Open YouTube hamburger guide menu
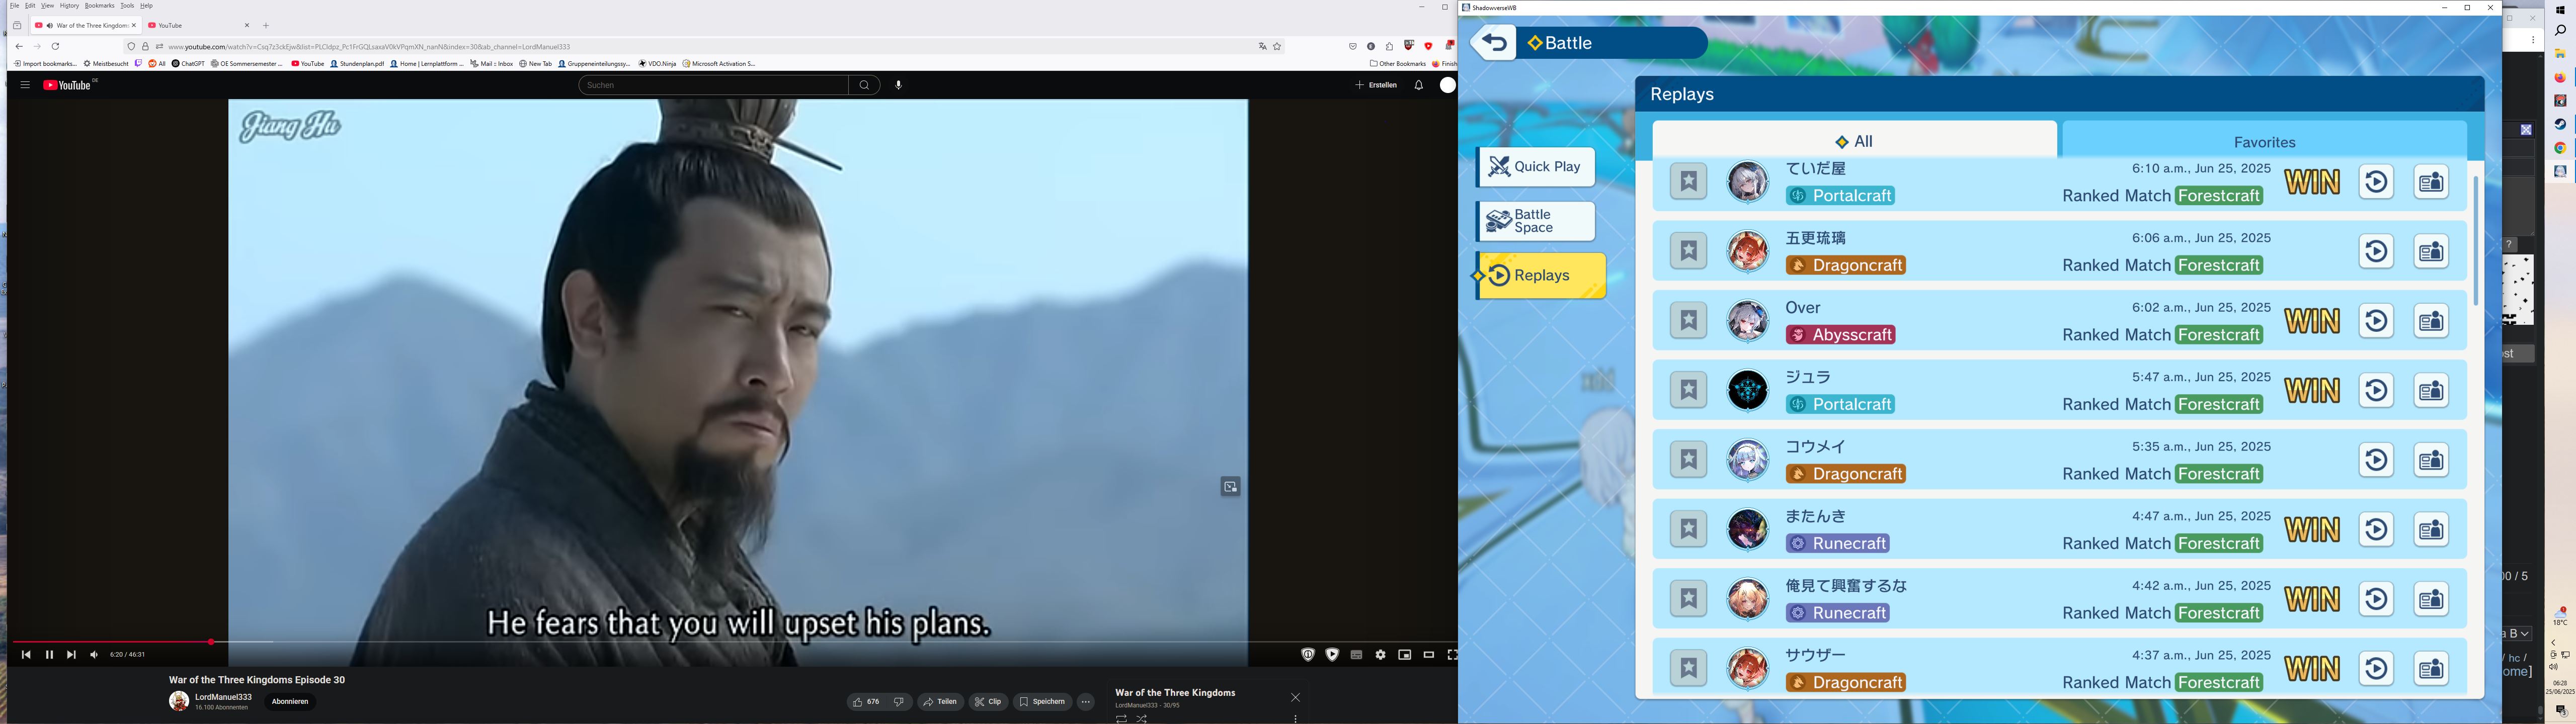Viewport: 2576px width, 724px height. (25, 85)
